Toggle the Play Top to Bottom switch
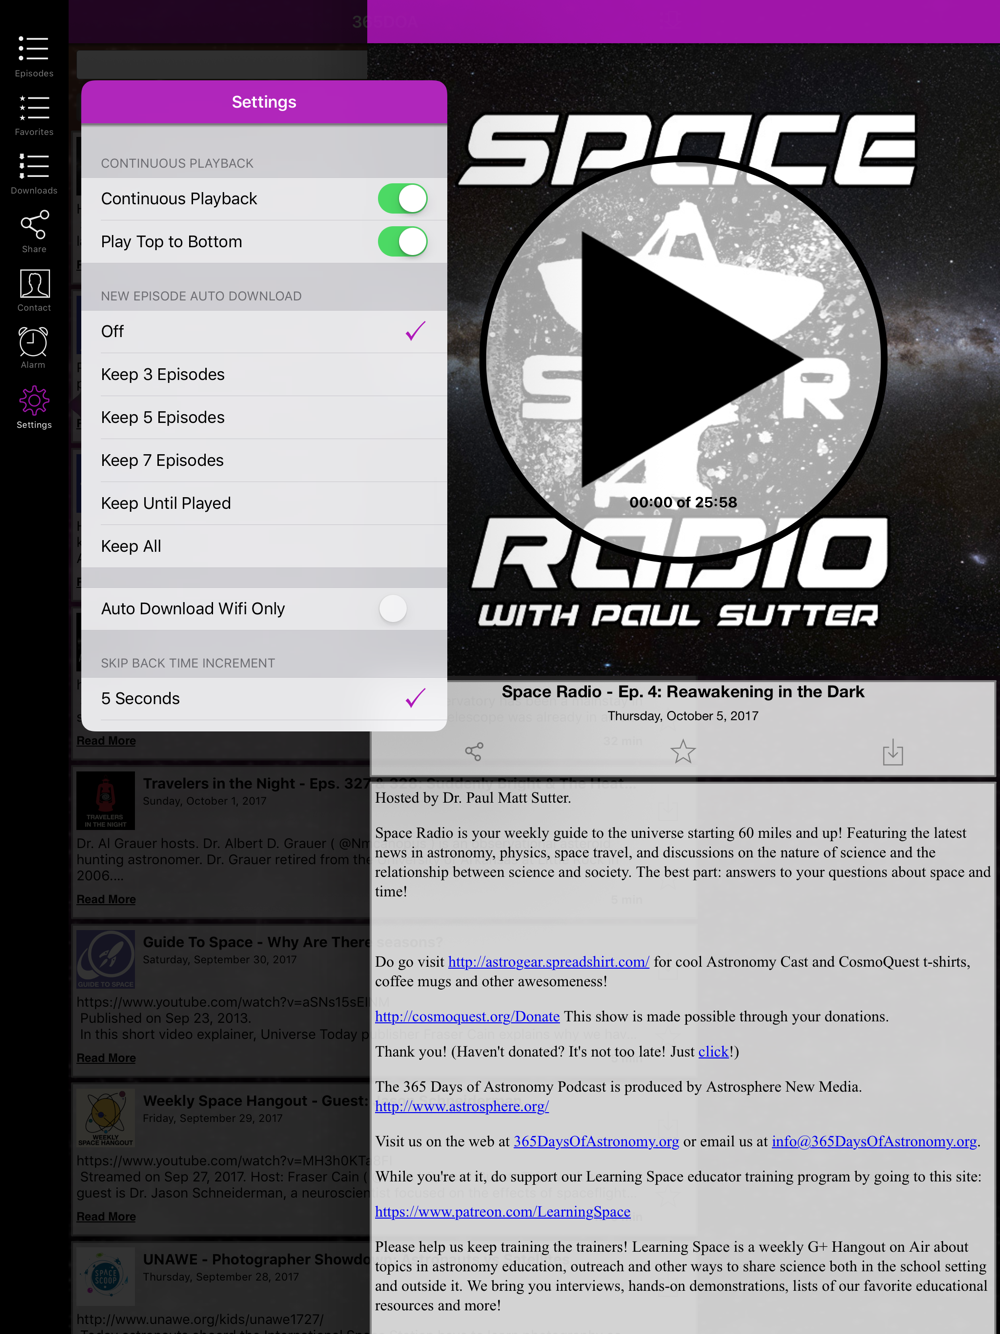The image size is (1000, 1334). click(x=403, y=242)
